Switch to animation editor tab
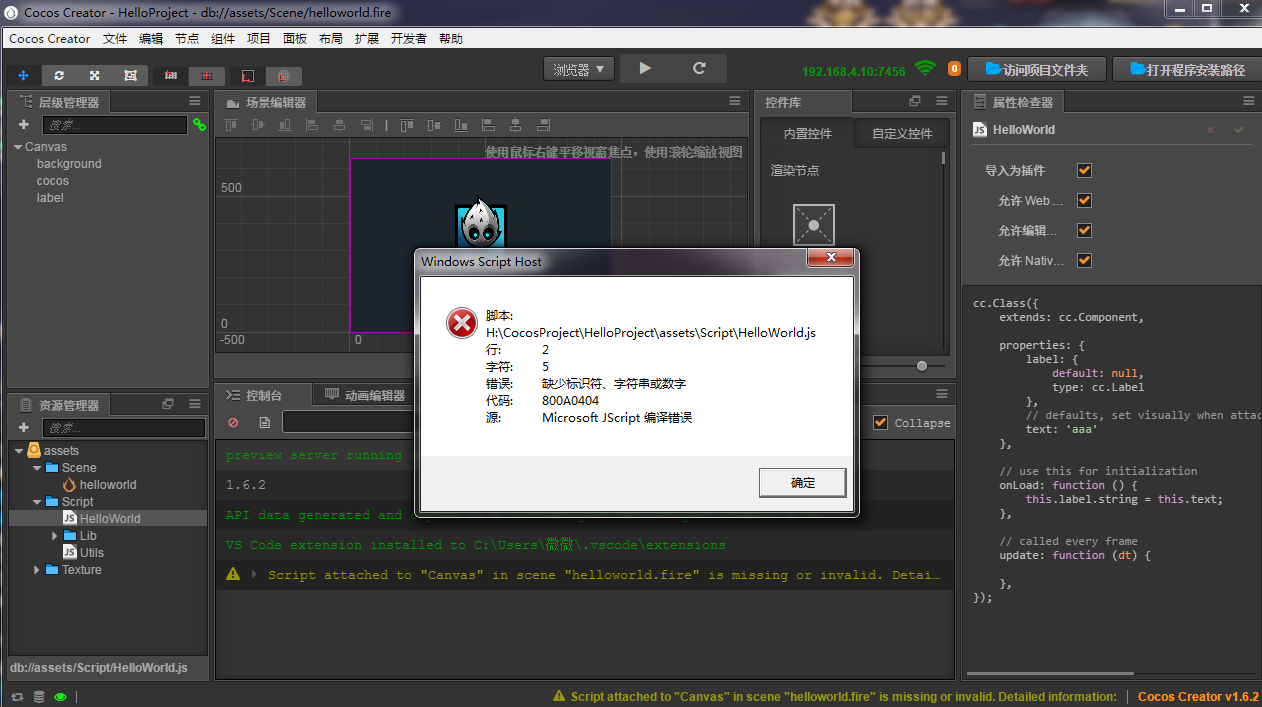This screenshot has height=707, width=1262. 365,395
